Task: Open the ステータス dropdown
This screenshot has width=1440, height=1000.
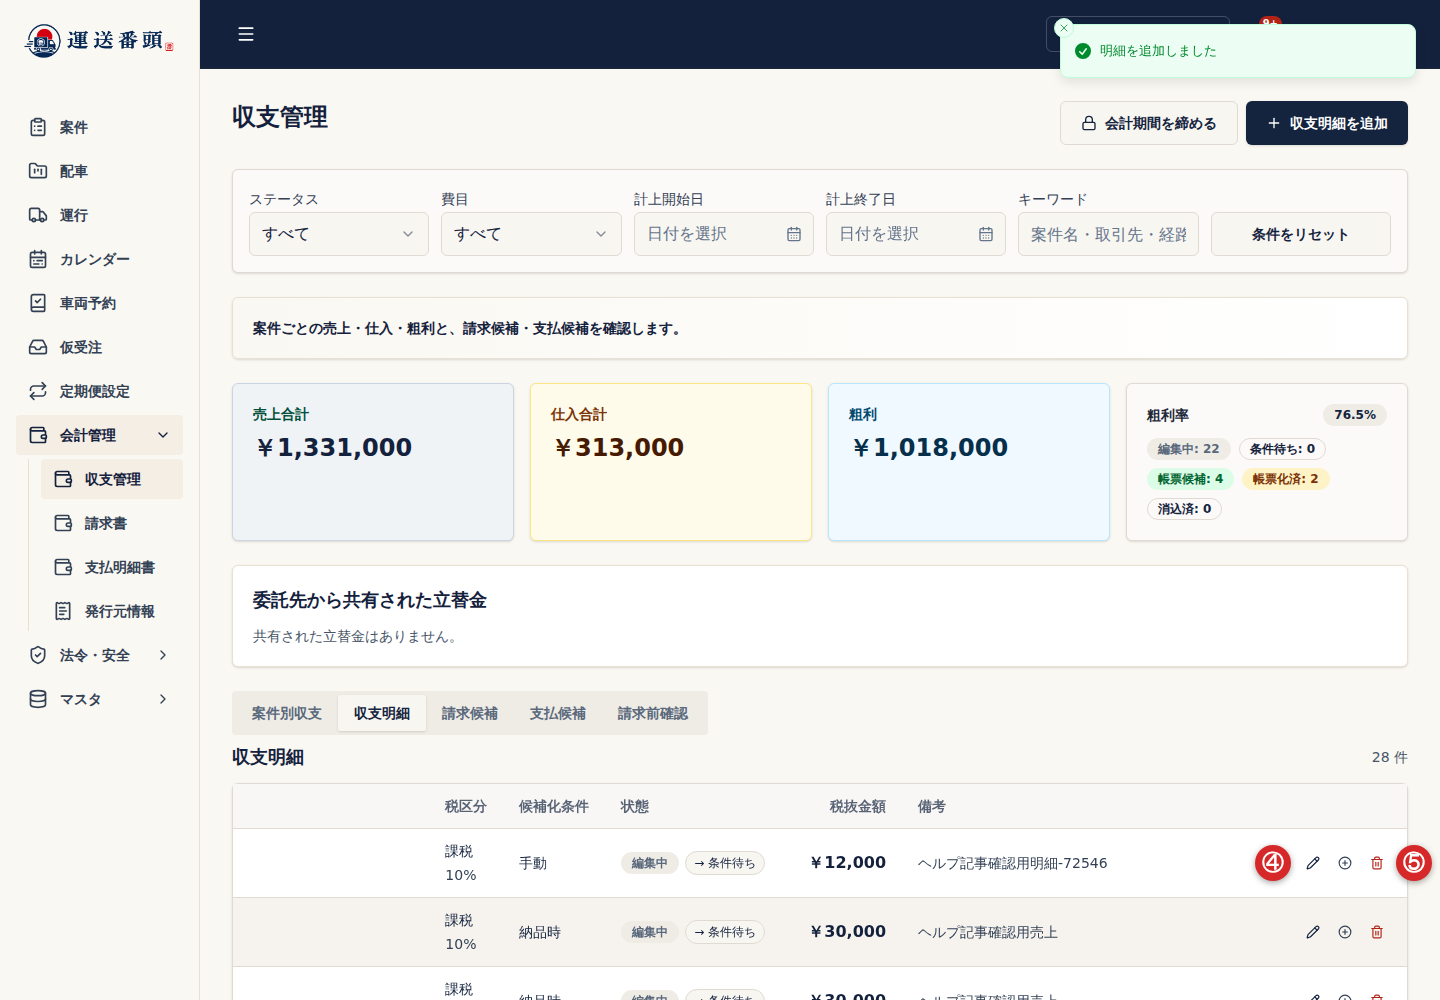Action: coord(339,234)
